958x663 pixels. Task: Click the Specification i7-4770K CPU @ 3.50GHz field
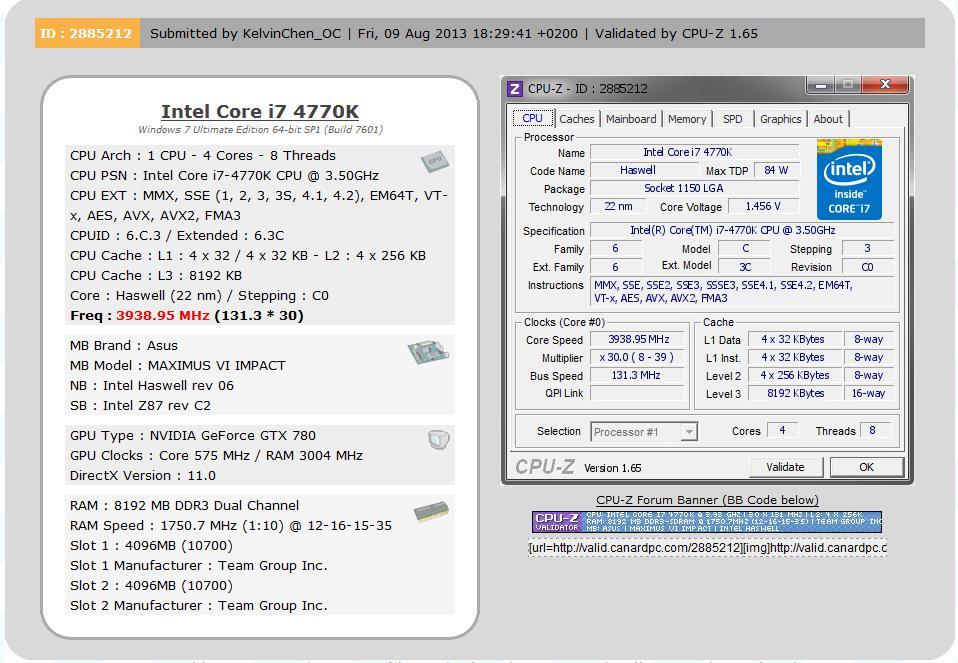point(742,230)
